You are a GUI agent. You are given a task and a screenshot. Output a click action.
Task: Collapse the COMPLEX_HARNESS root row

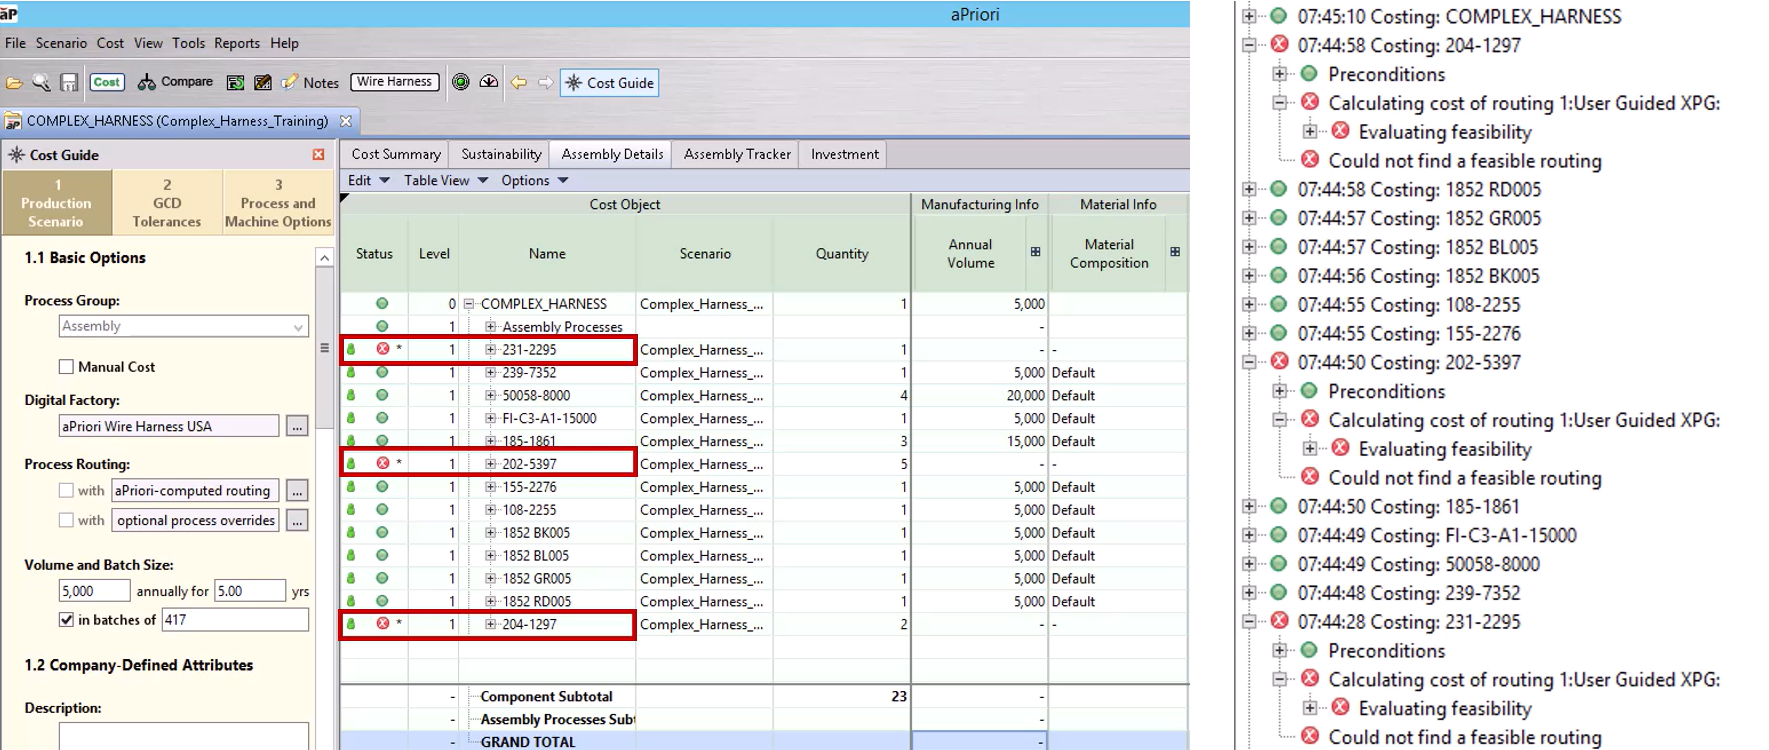pos(468,304)
